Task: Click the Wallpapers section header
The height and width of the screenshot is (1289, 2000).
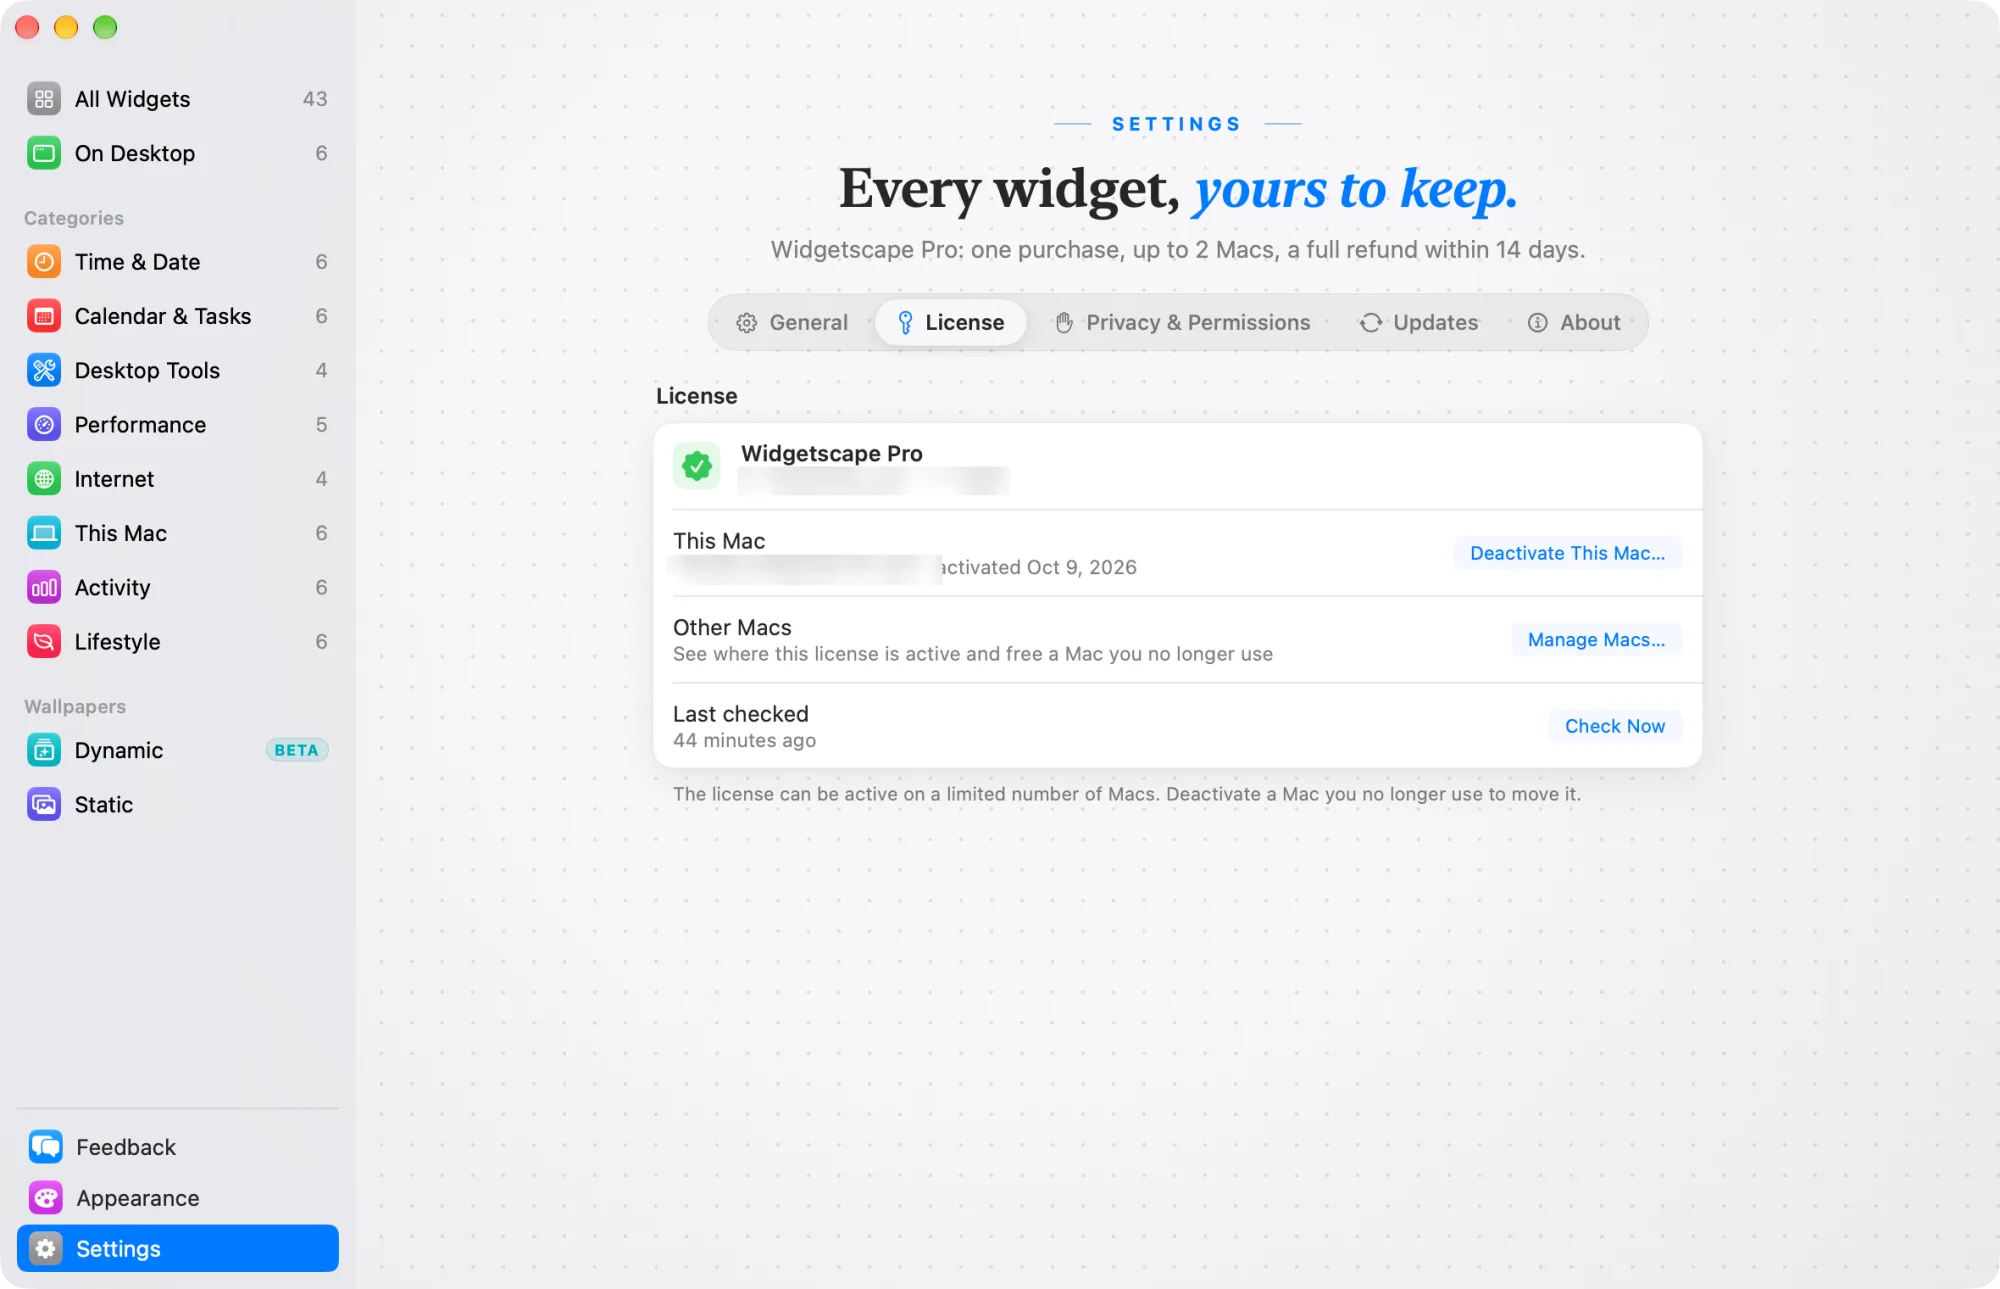Action: (x=75, y=707)
